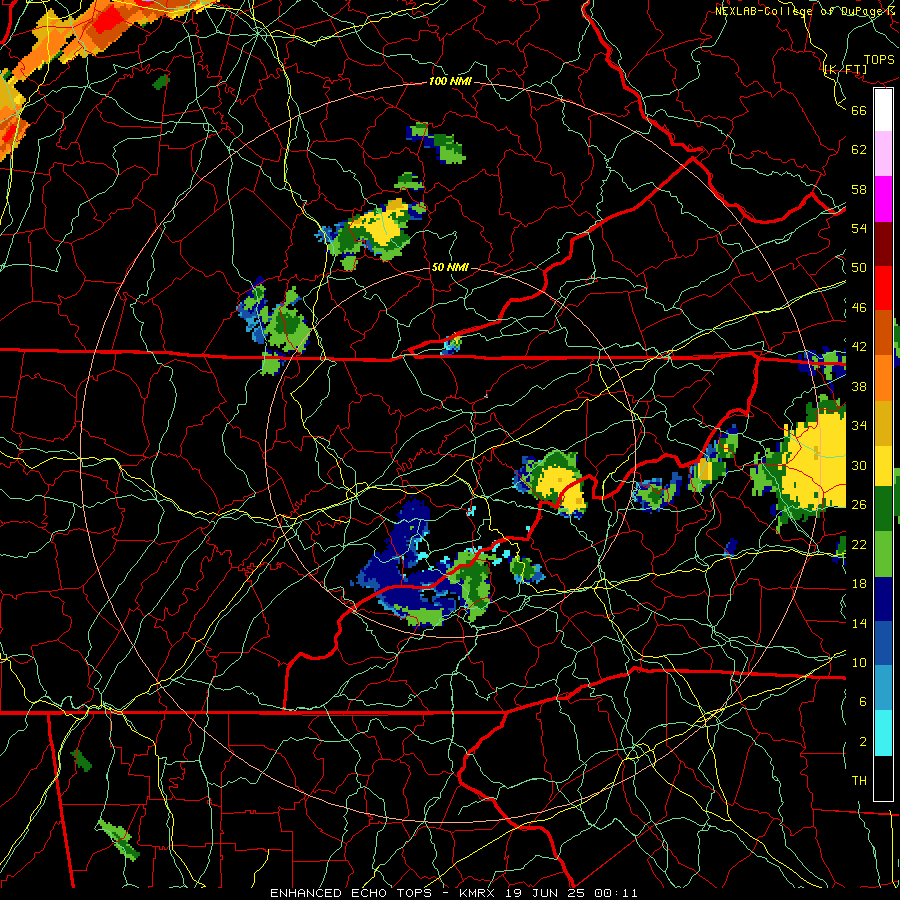Click the light blue legend swatch near 6
The height and width of the screenshot is (900, 900).
click(883, 687)
